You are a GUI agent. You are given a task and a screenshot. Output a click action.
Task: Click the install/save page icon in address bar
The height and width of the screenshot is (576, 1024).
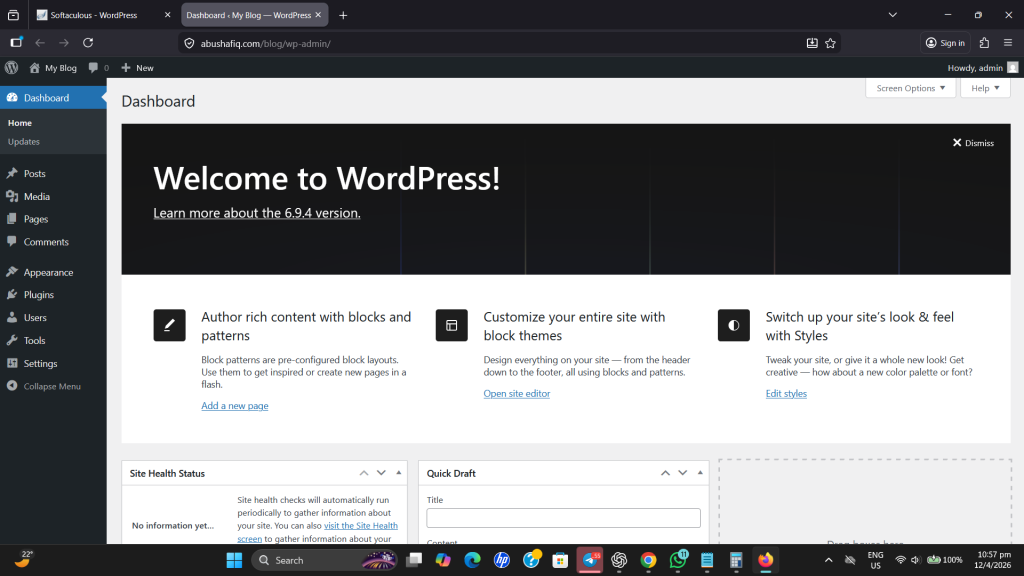point(812,43)
